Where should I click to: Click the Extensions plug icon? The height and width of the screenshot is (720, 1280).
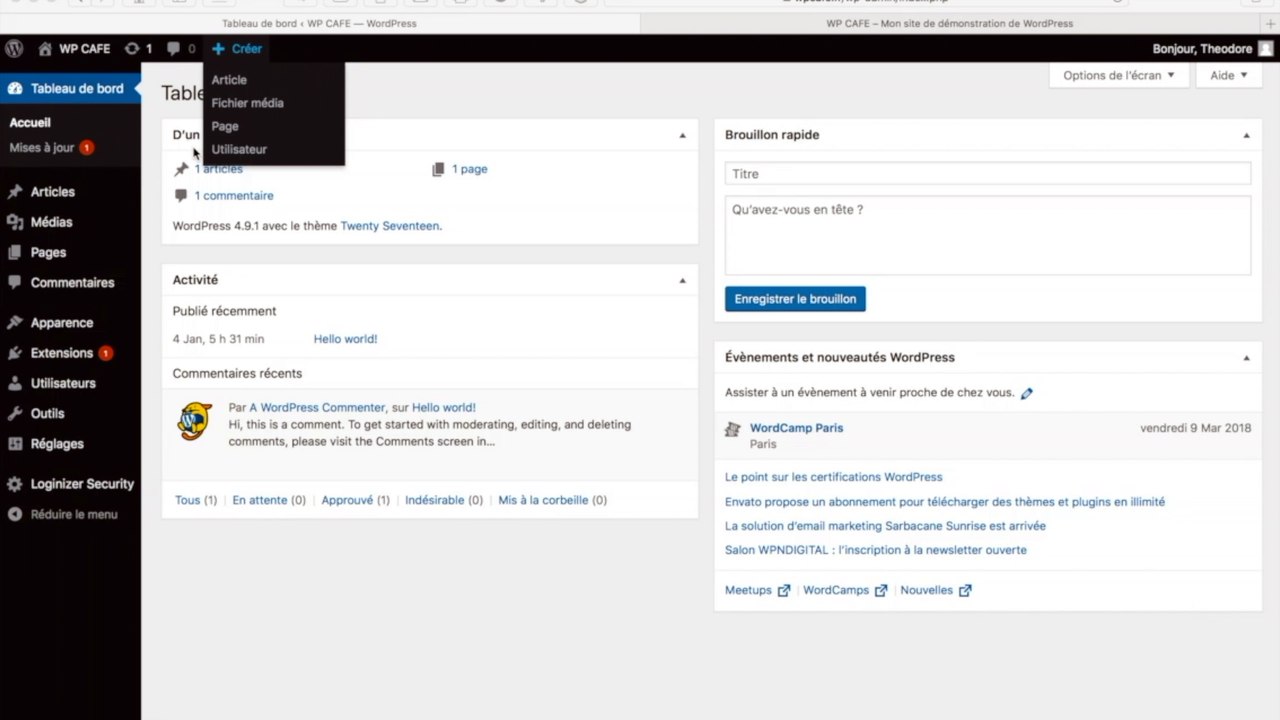coord(15,353)
